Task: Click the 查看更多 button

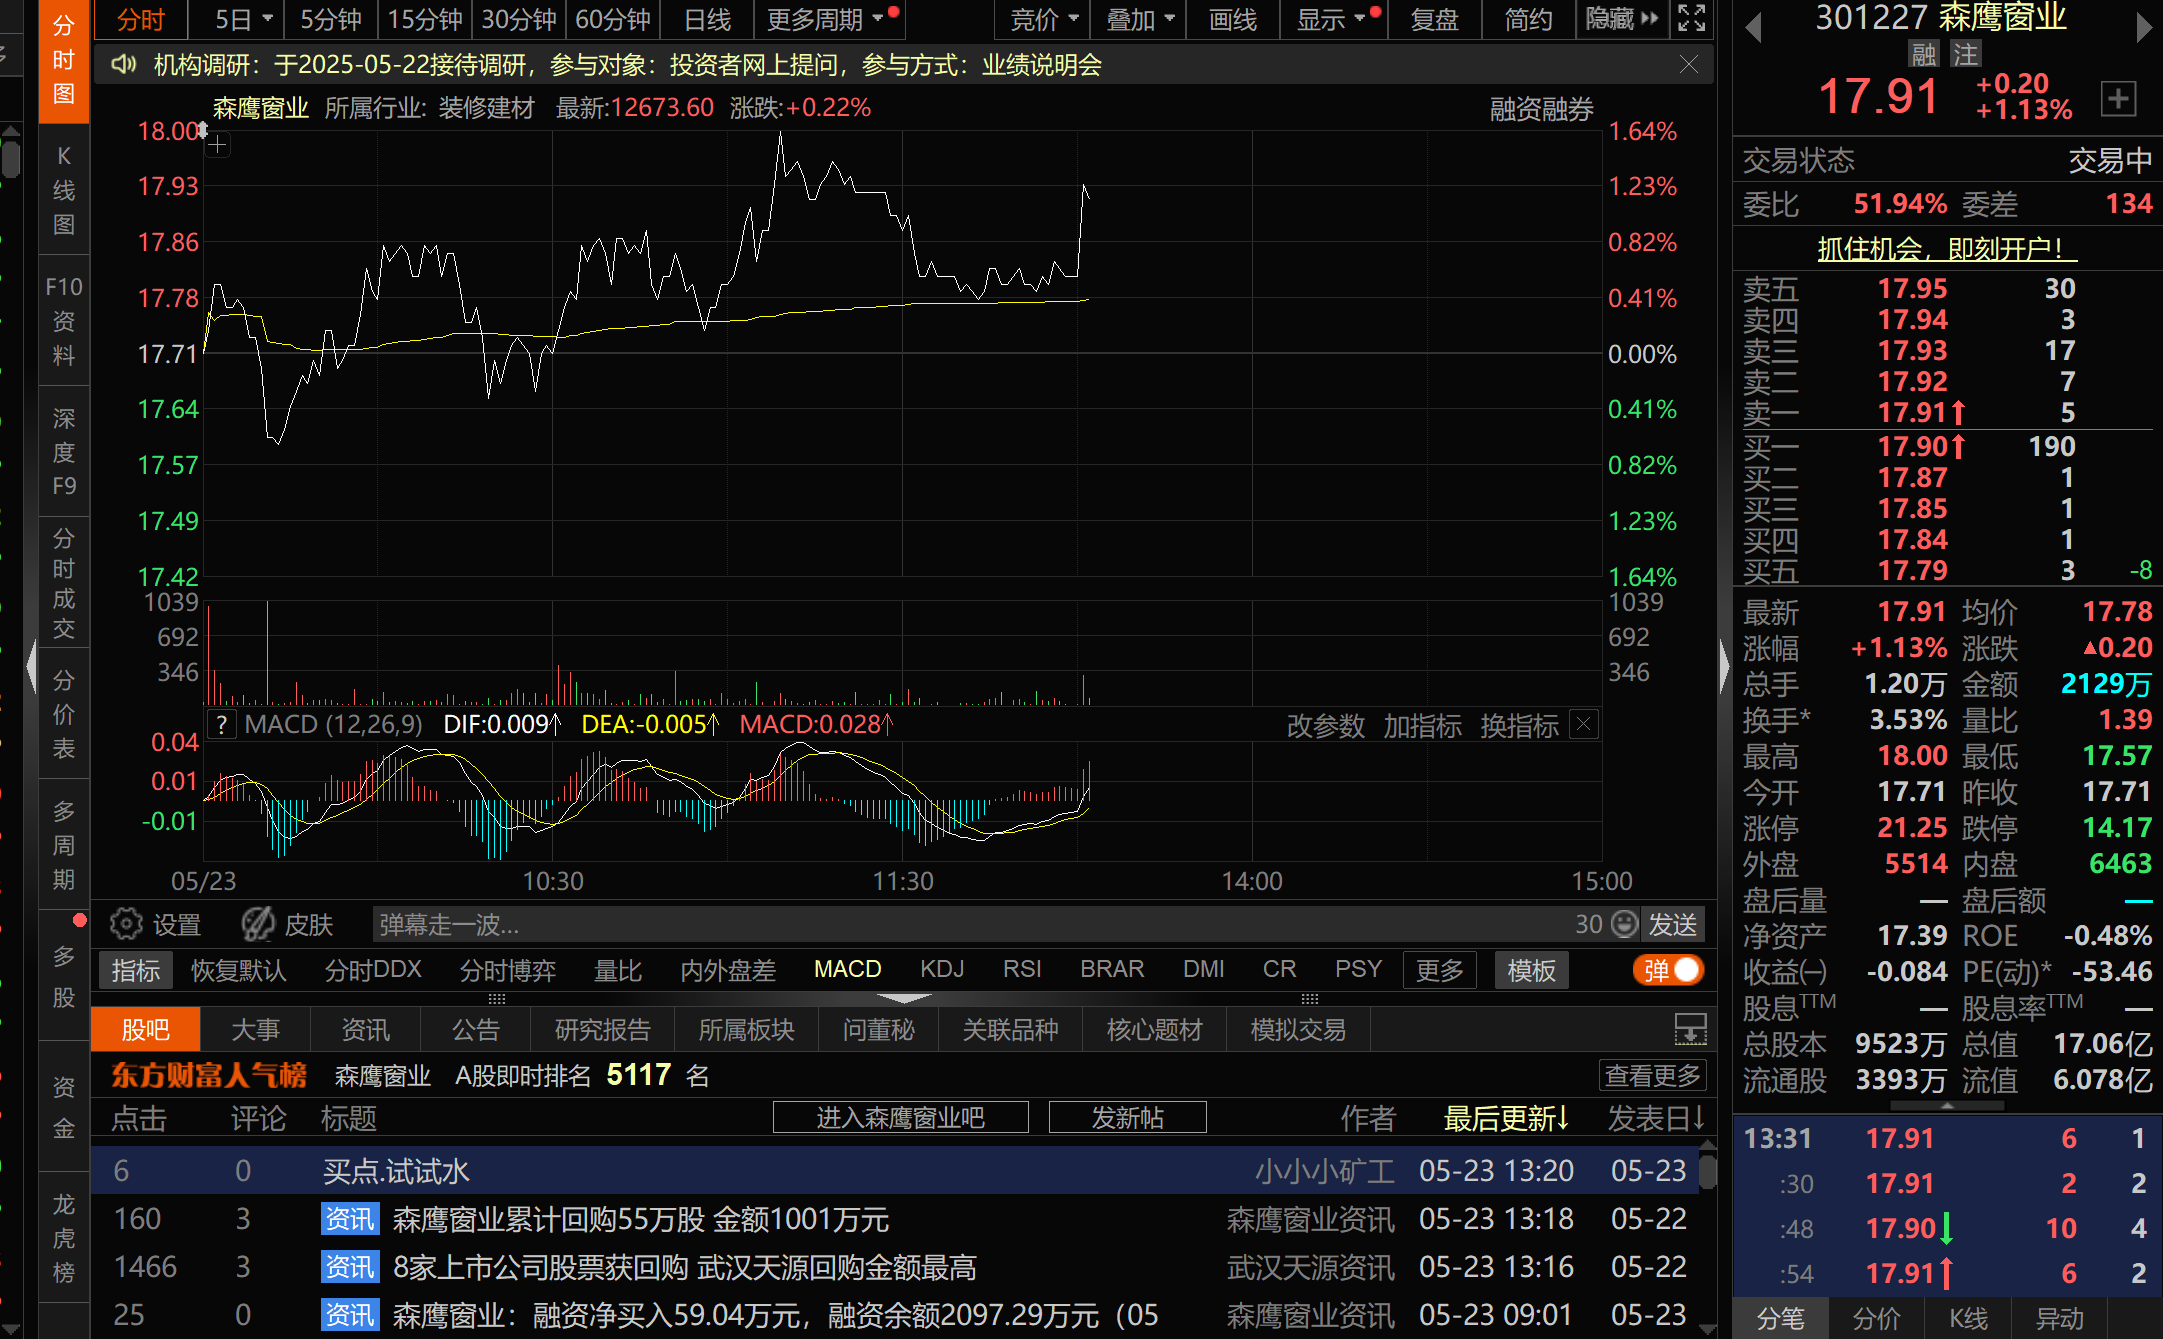Action: [x=1652, y=1075]
